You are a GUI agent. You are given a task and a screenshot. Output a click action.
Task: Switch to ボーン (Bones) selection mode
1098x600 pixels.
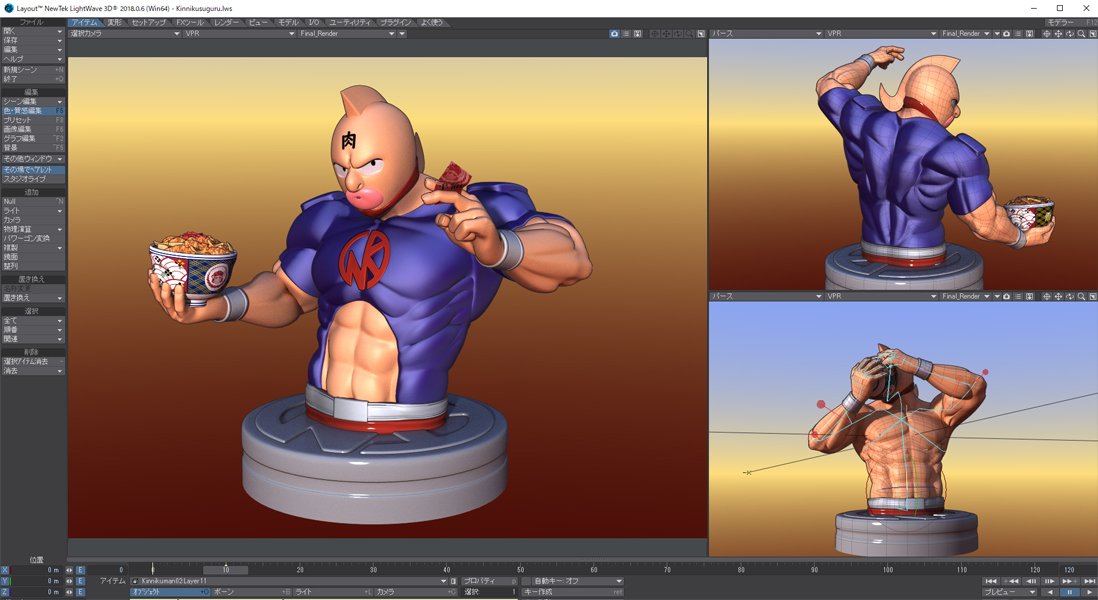click(x=251, y=592)
